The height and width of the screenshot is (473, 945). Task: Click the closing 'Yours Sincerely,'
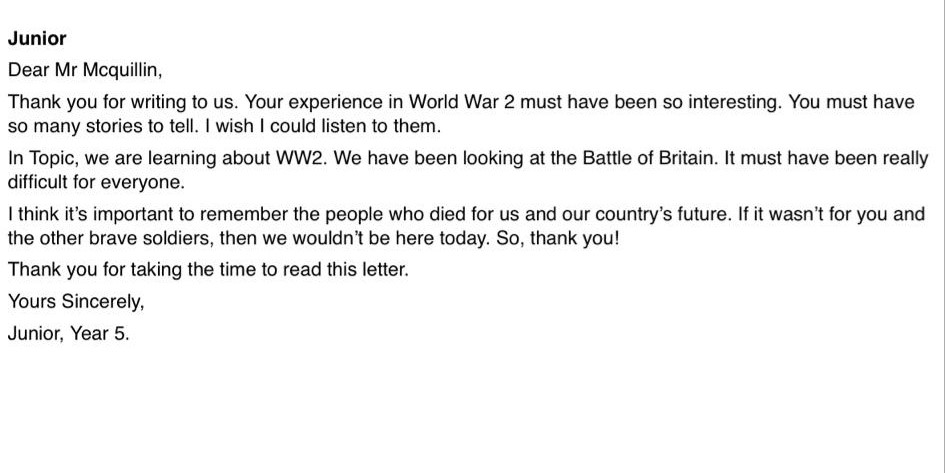coord(76,301)
